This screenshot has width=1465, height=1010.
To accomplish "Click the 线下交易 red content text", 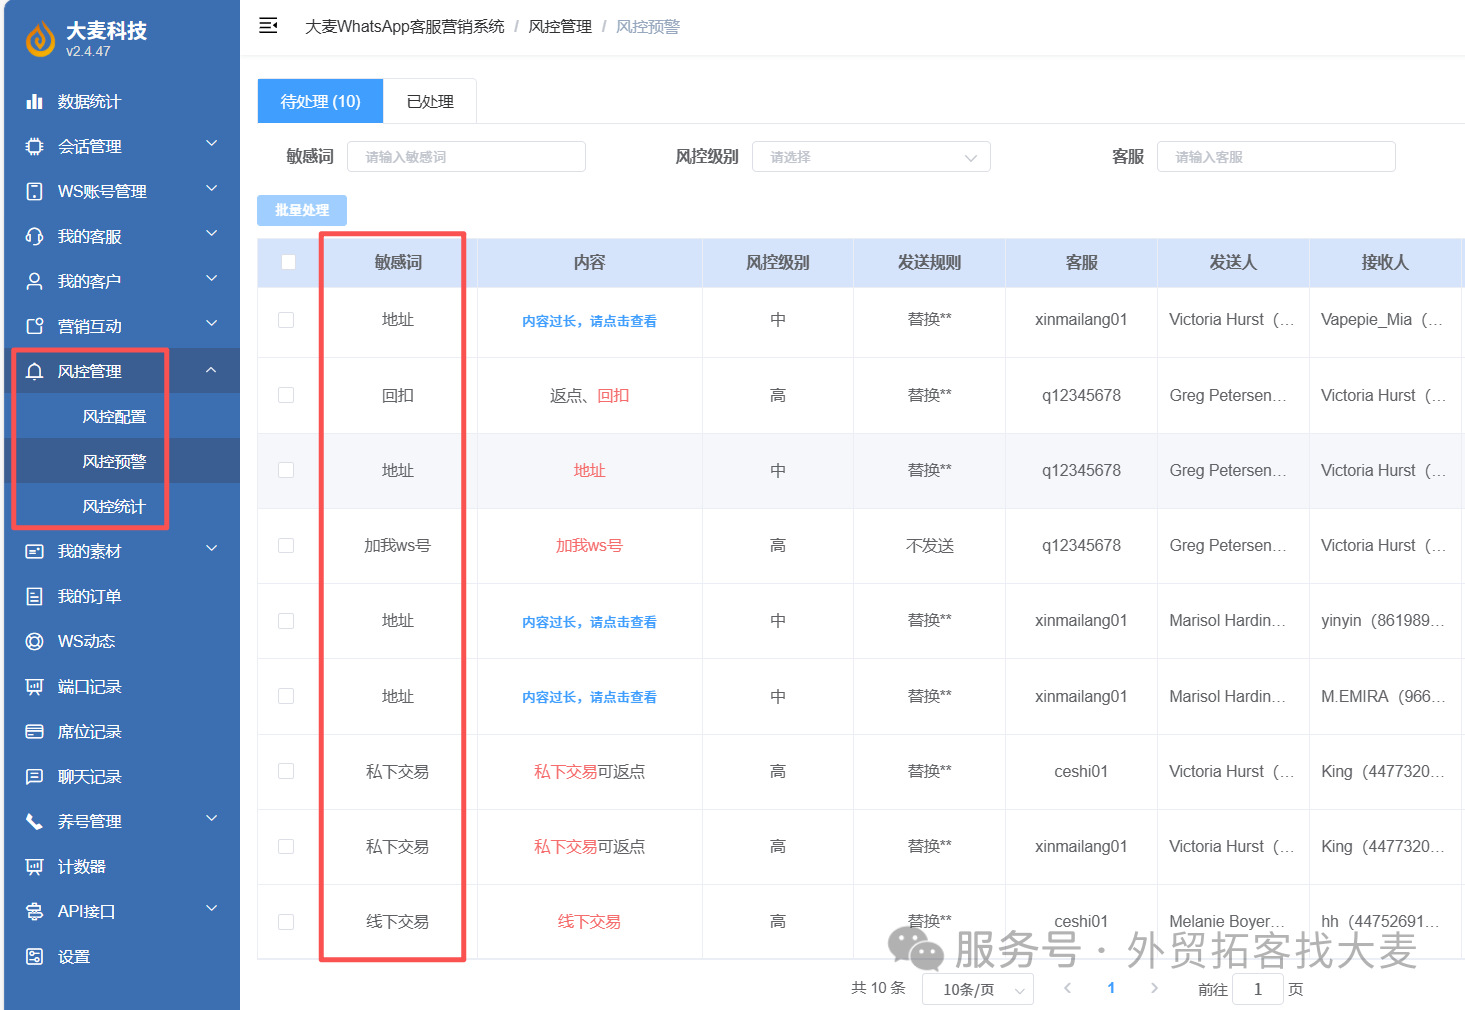I will point(589,921).
